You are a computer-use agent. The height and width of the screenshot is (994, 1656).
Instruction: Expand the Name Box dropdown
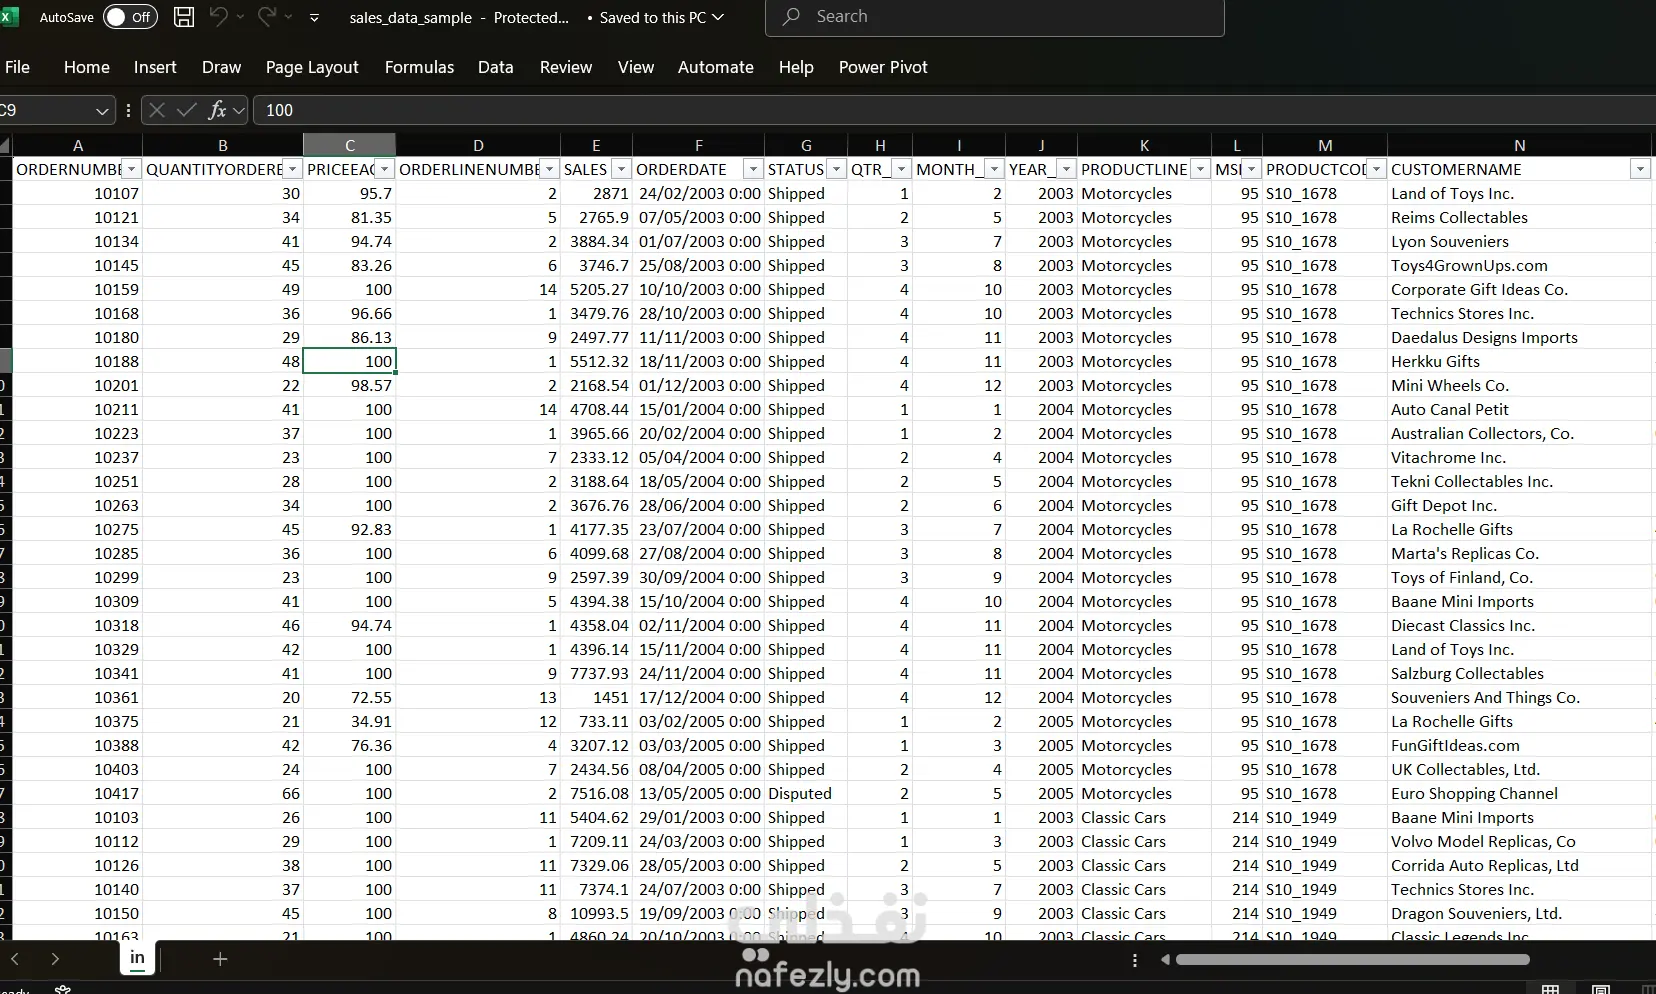(x=102, y=110)
